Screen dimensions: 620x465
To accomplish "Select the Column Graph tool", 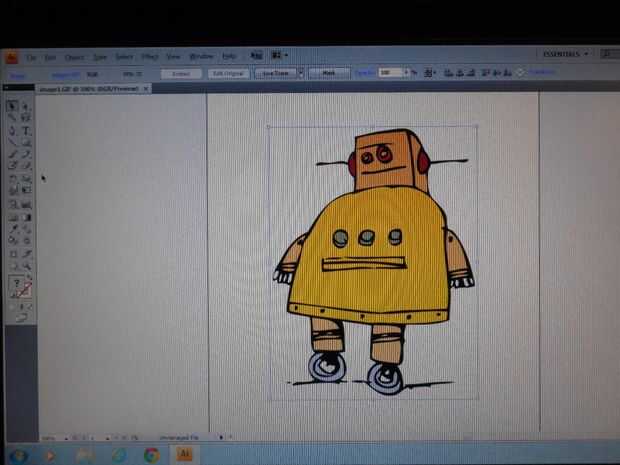I will [26, 204].
